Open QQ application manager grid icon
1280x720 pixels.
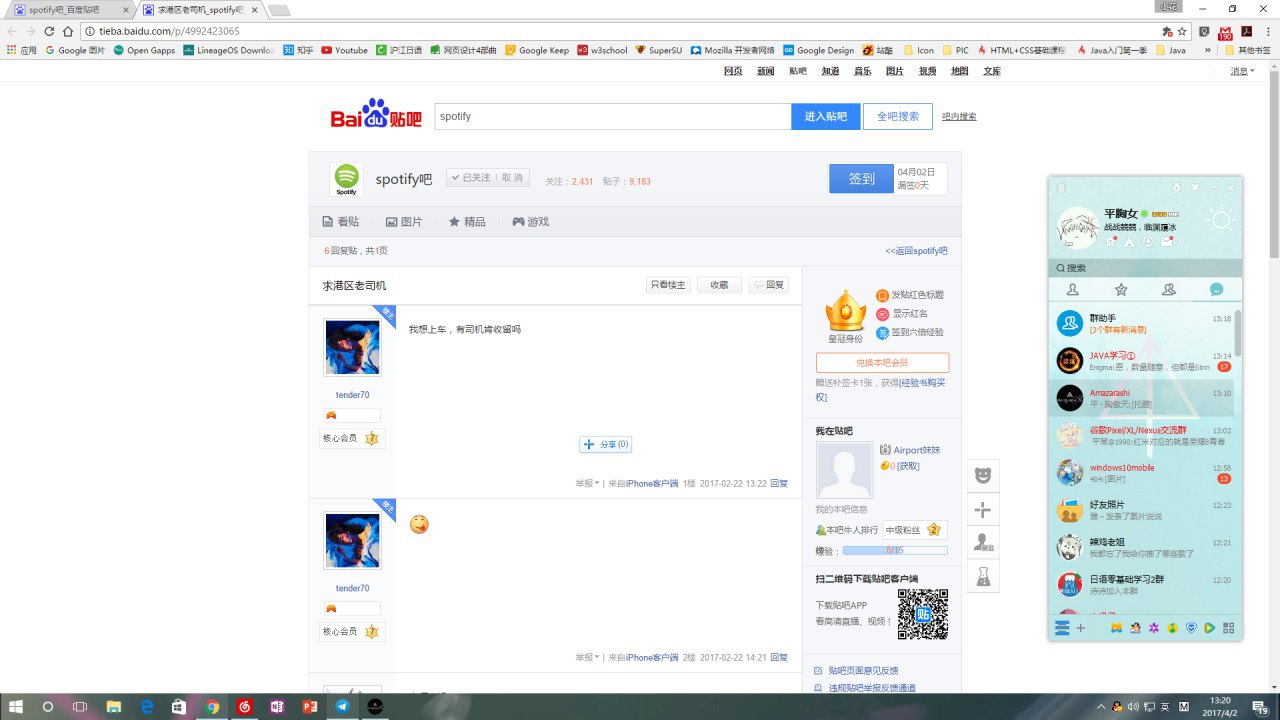pyautogui.click(x=1228, y=628)
